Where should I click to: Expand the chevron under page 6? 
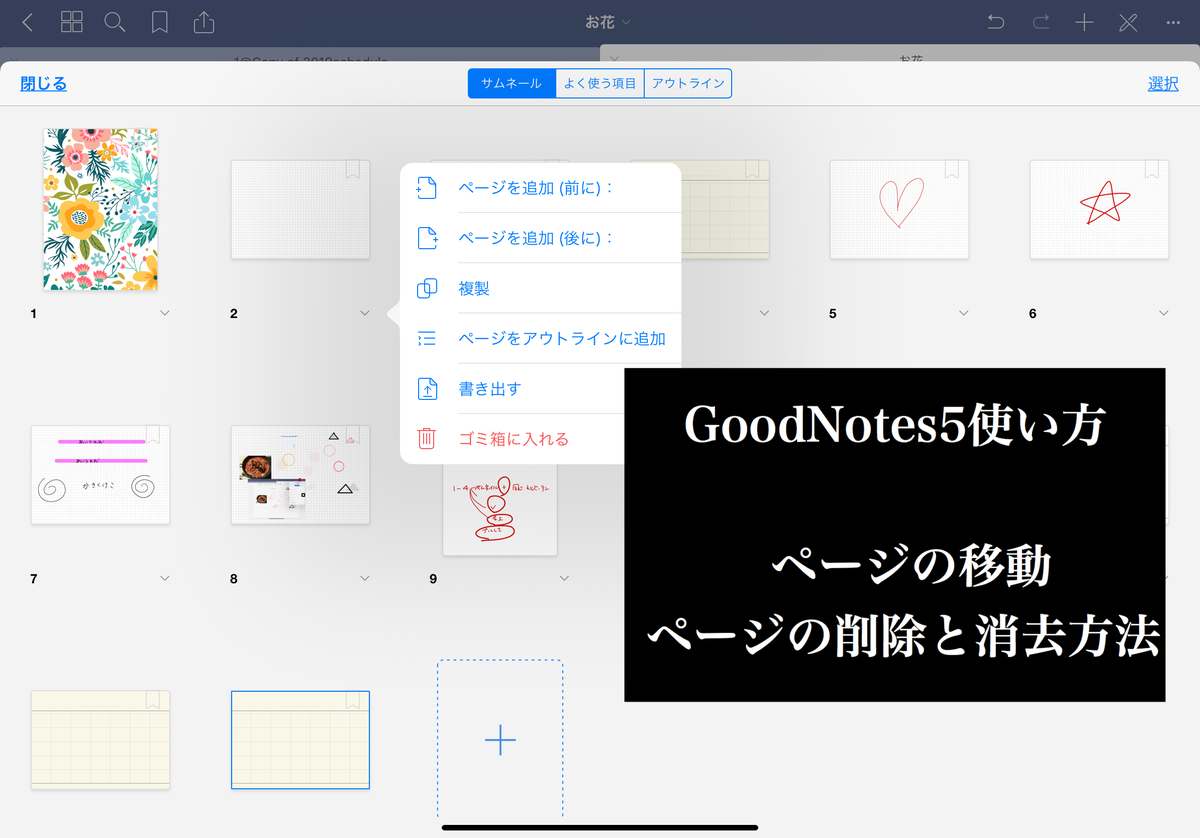(x=1164, y=313)
